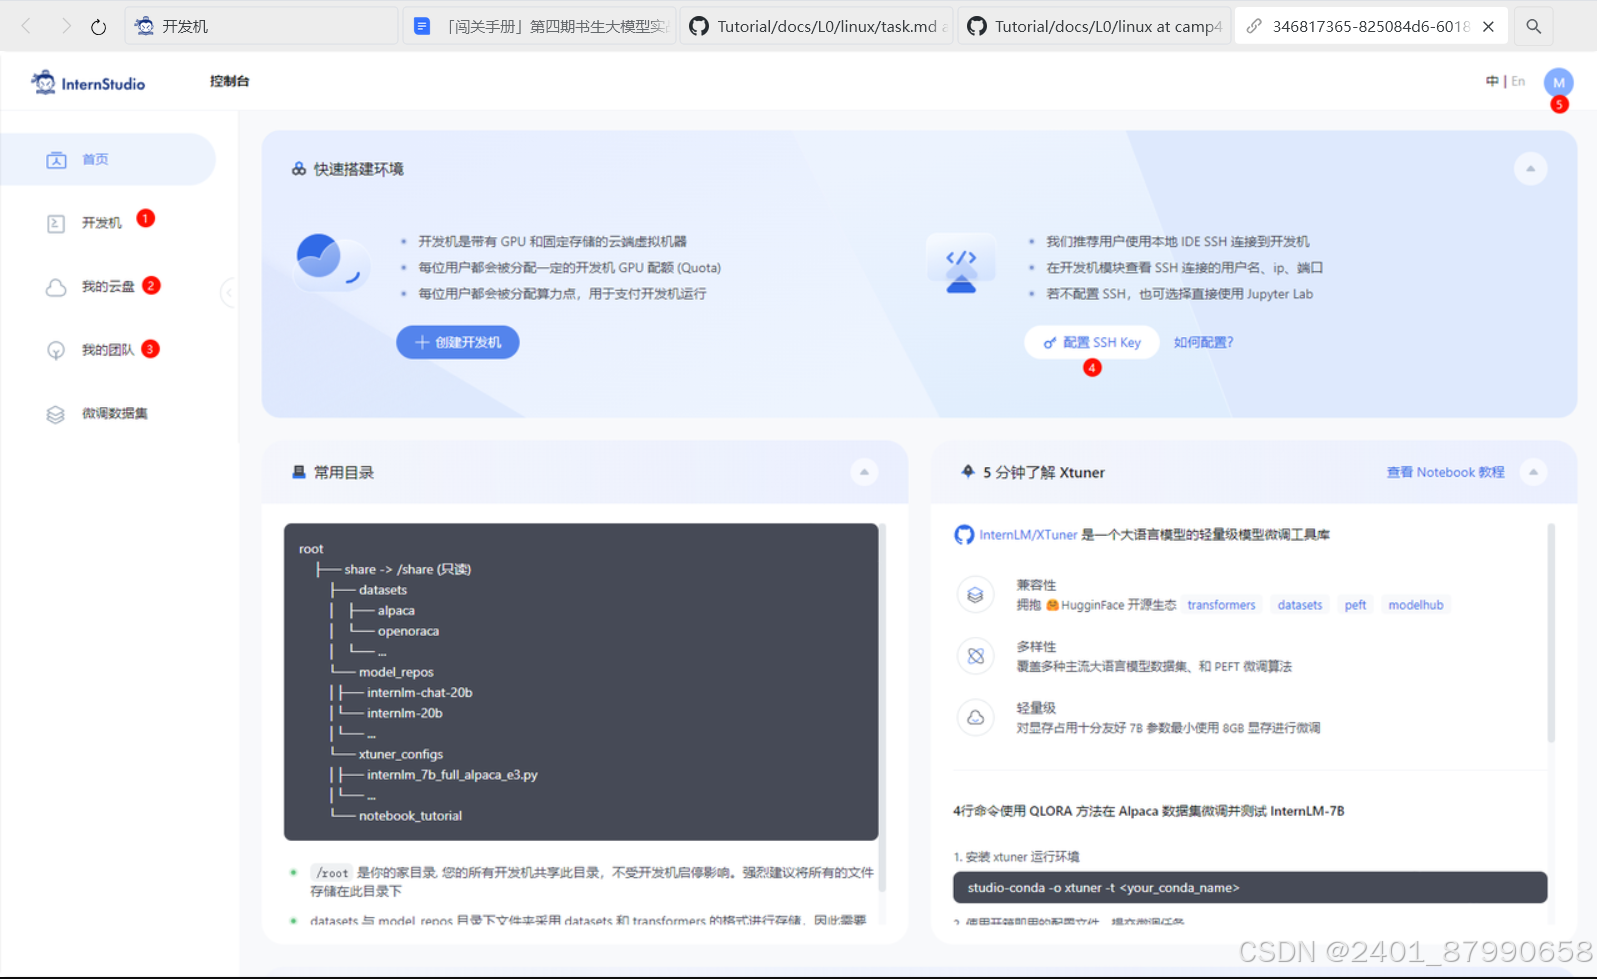Collapse the left sidebar with arrow handle
1597x979 pixels.
[229, 292]
